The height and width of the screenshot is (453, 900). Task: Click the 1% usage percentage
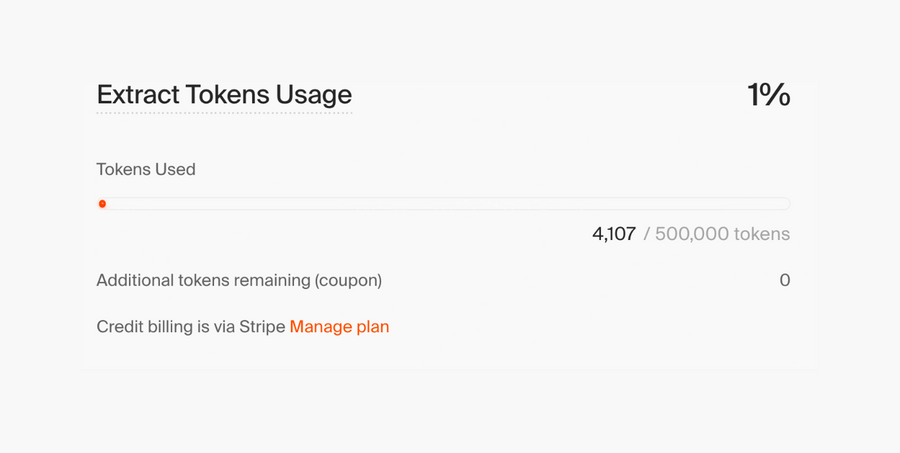pyautogui.click(x=768, y=95)
